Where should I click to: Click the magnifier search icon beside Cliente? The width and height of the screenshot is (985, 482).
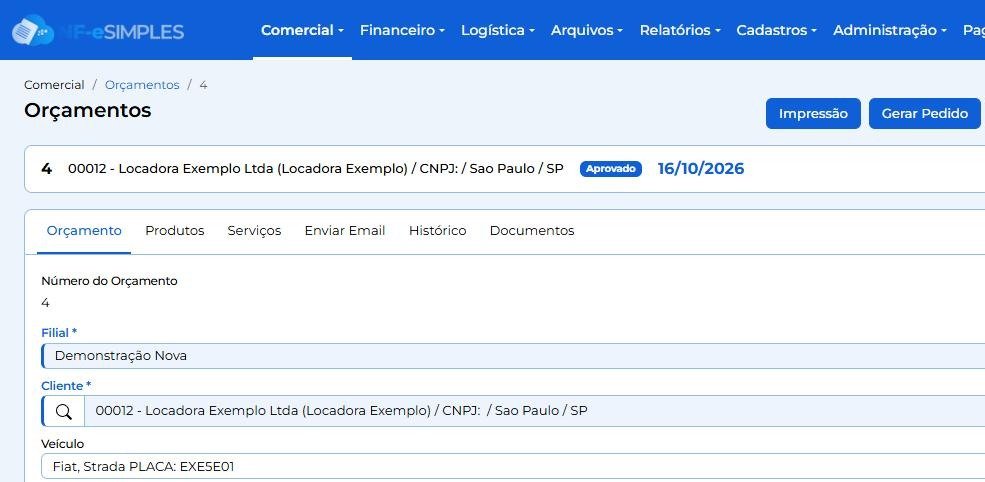[63, 412]
